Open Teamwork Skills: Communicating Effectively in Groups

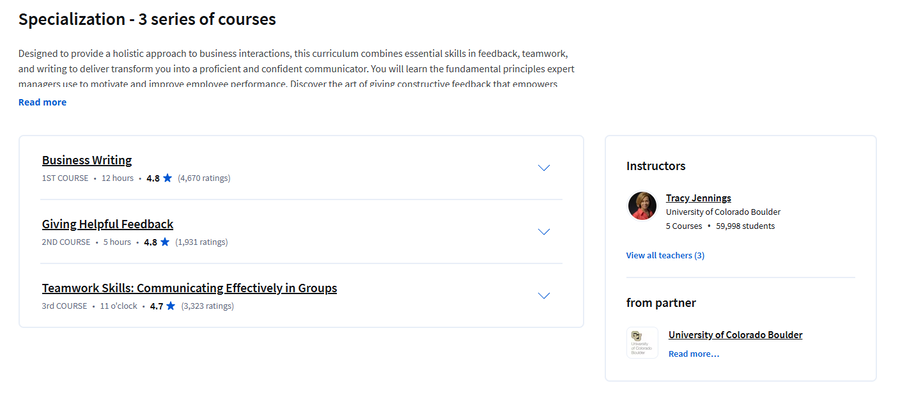point(189,288)
